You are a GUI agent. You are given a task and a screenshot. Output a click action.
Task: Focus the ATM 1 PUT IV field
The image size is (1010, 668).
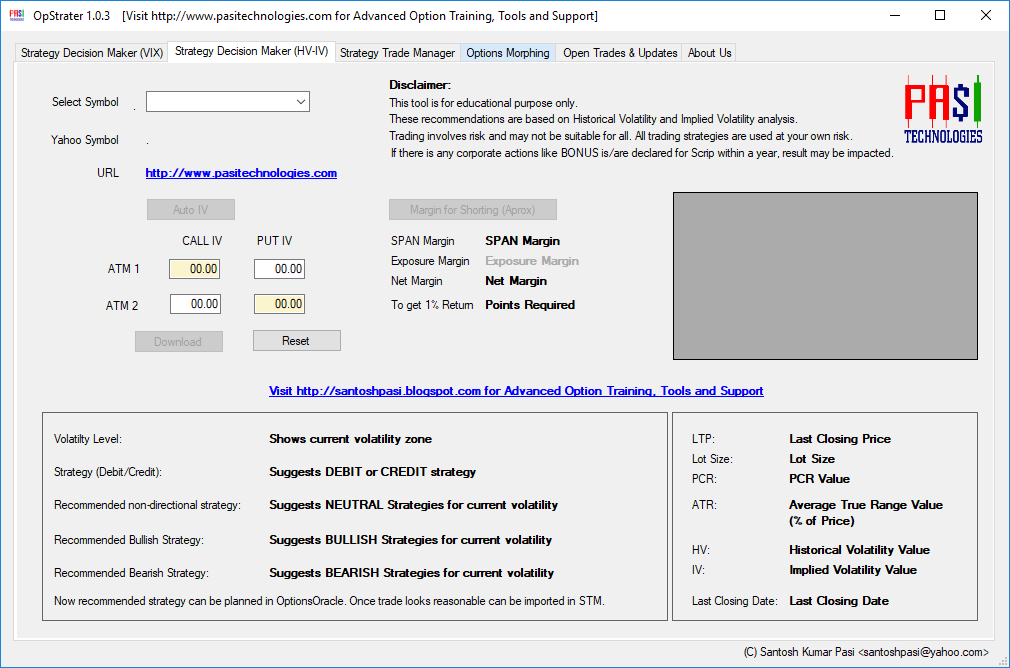280,269
